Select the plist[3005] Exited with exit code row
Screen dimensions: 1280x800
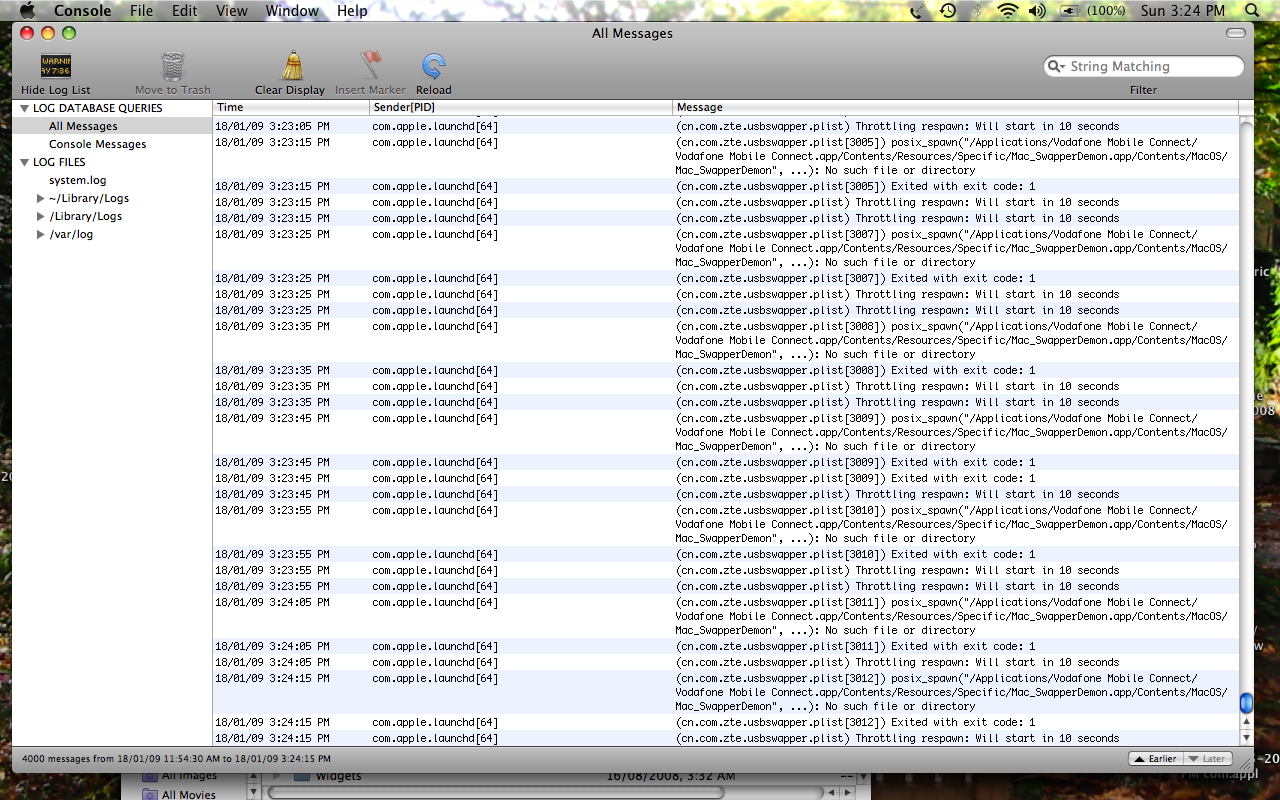pyautogui.click(x=725, y=186)
